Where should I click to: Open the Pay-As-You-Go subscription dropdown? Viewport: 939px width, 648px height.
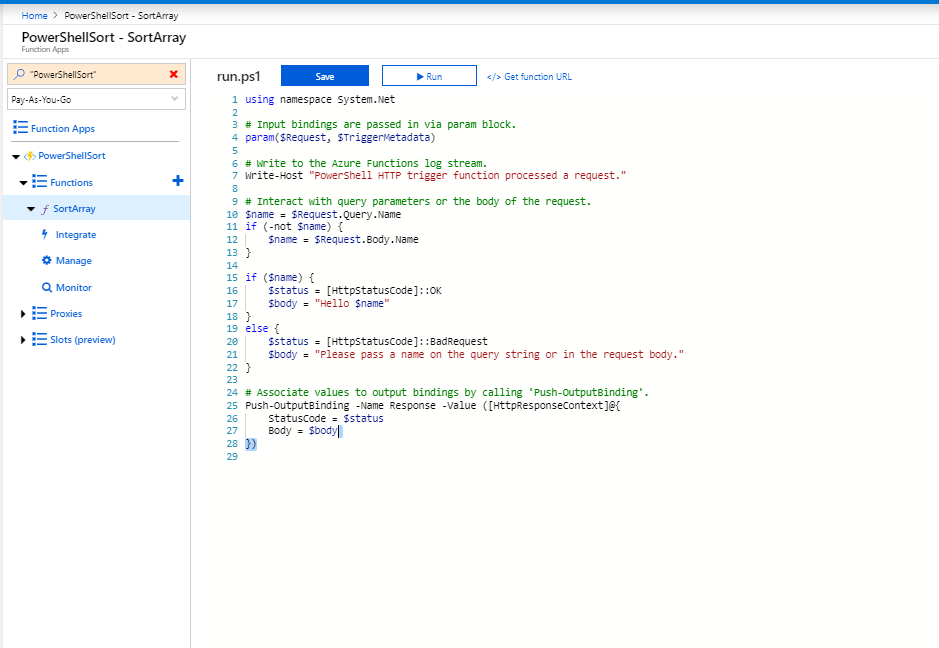[x=96, y=99]
